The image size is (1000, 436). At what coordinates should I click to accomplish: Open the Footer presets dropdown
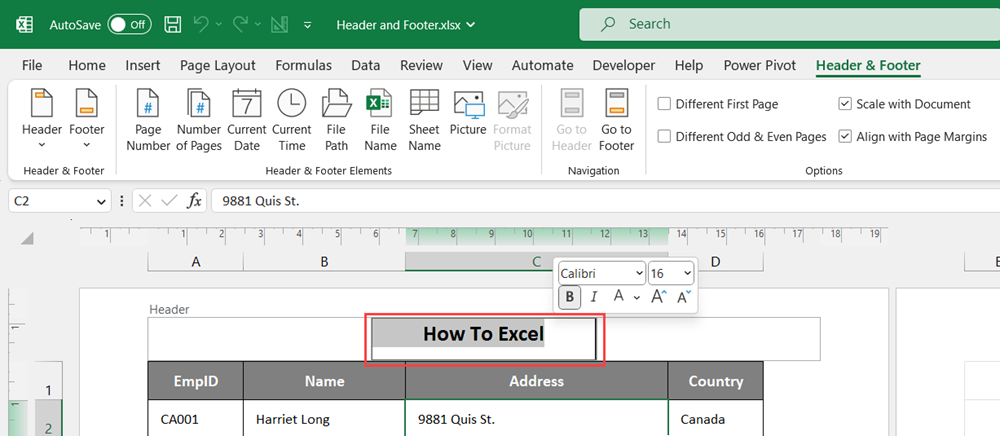87,121
